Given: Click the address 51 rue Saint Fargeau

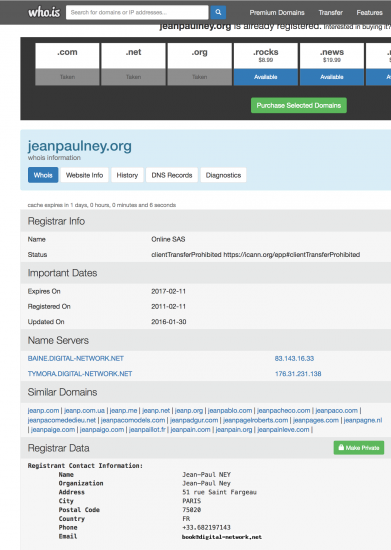Looking at the screenshot, I should [219, 492].
